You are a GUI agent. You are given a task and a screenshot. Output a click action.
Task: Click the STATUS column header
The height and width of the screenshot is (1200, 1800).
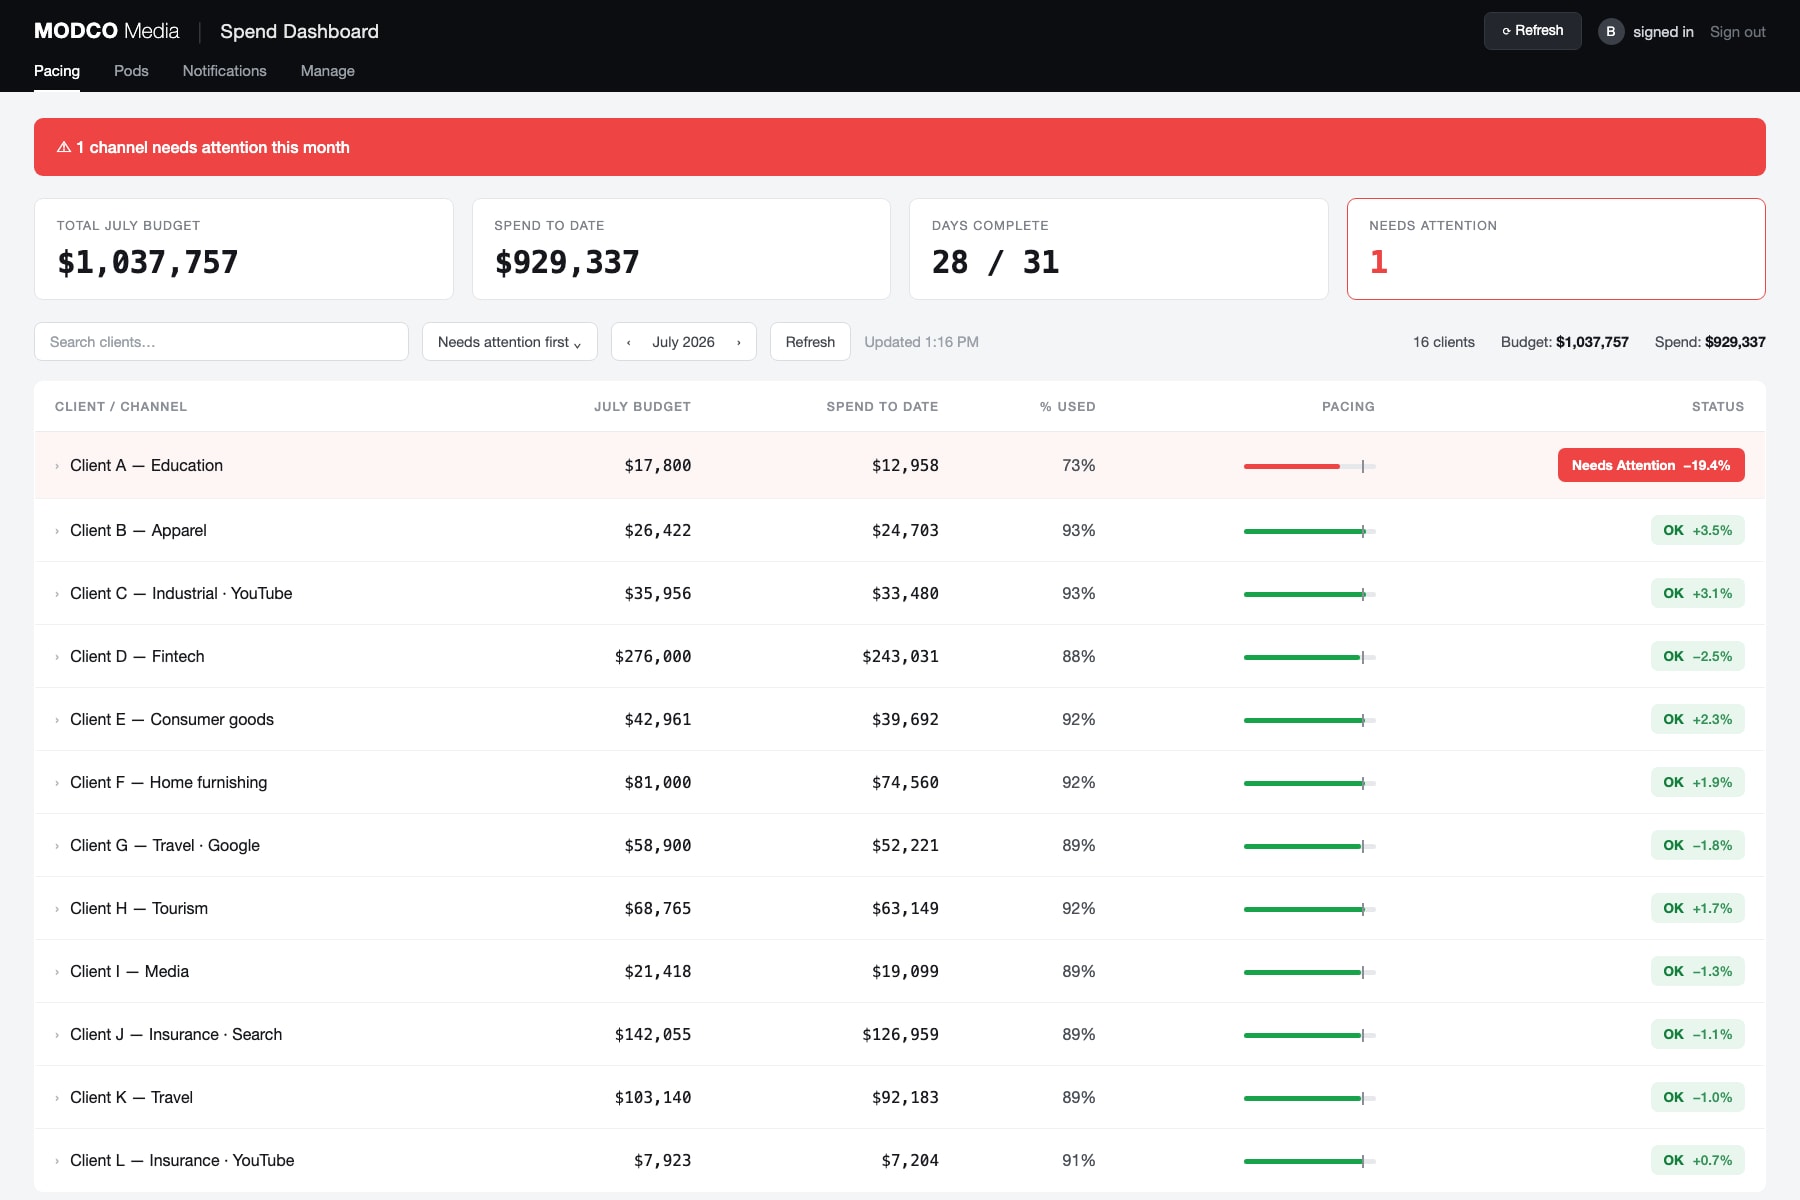(1718, 407)
